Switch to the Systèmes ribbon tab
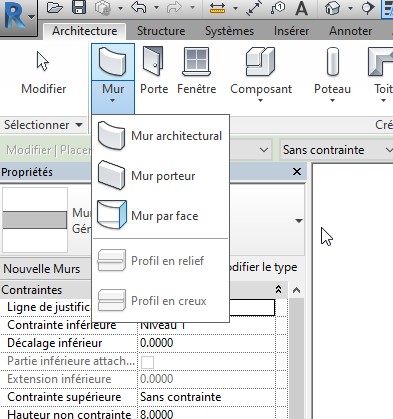The width and height of the screenshot is (393, 419). [229, 31]
